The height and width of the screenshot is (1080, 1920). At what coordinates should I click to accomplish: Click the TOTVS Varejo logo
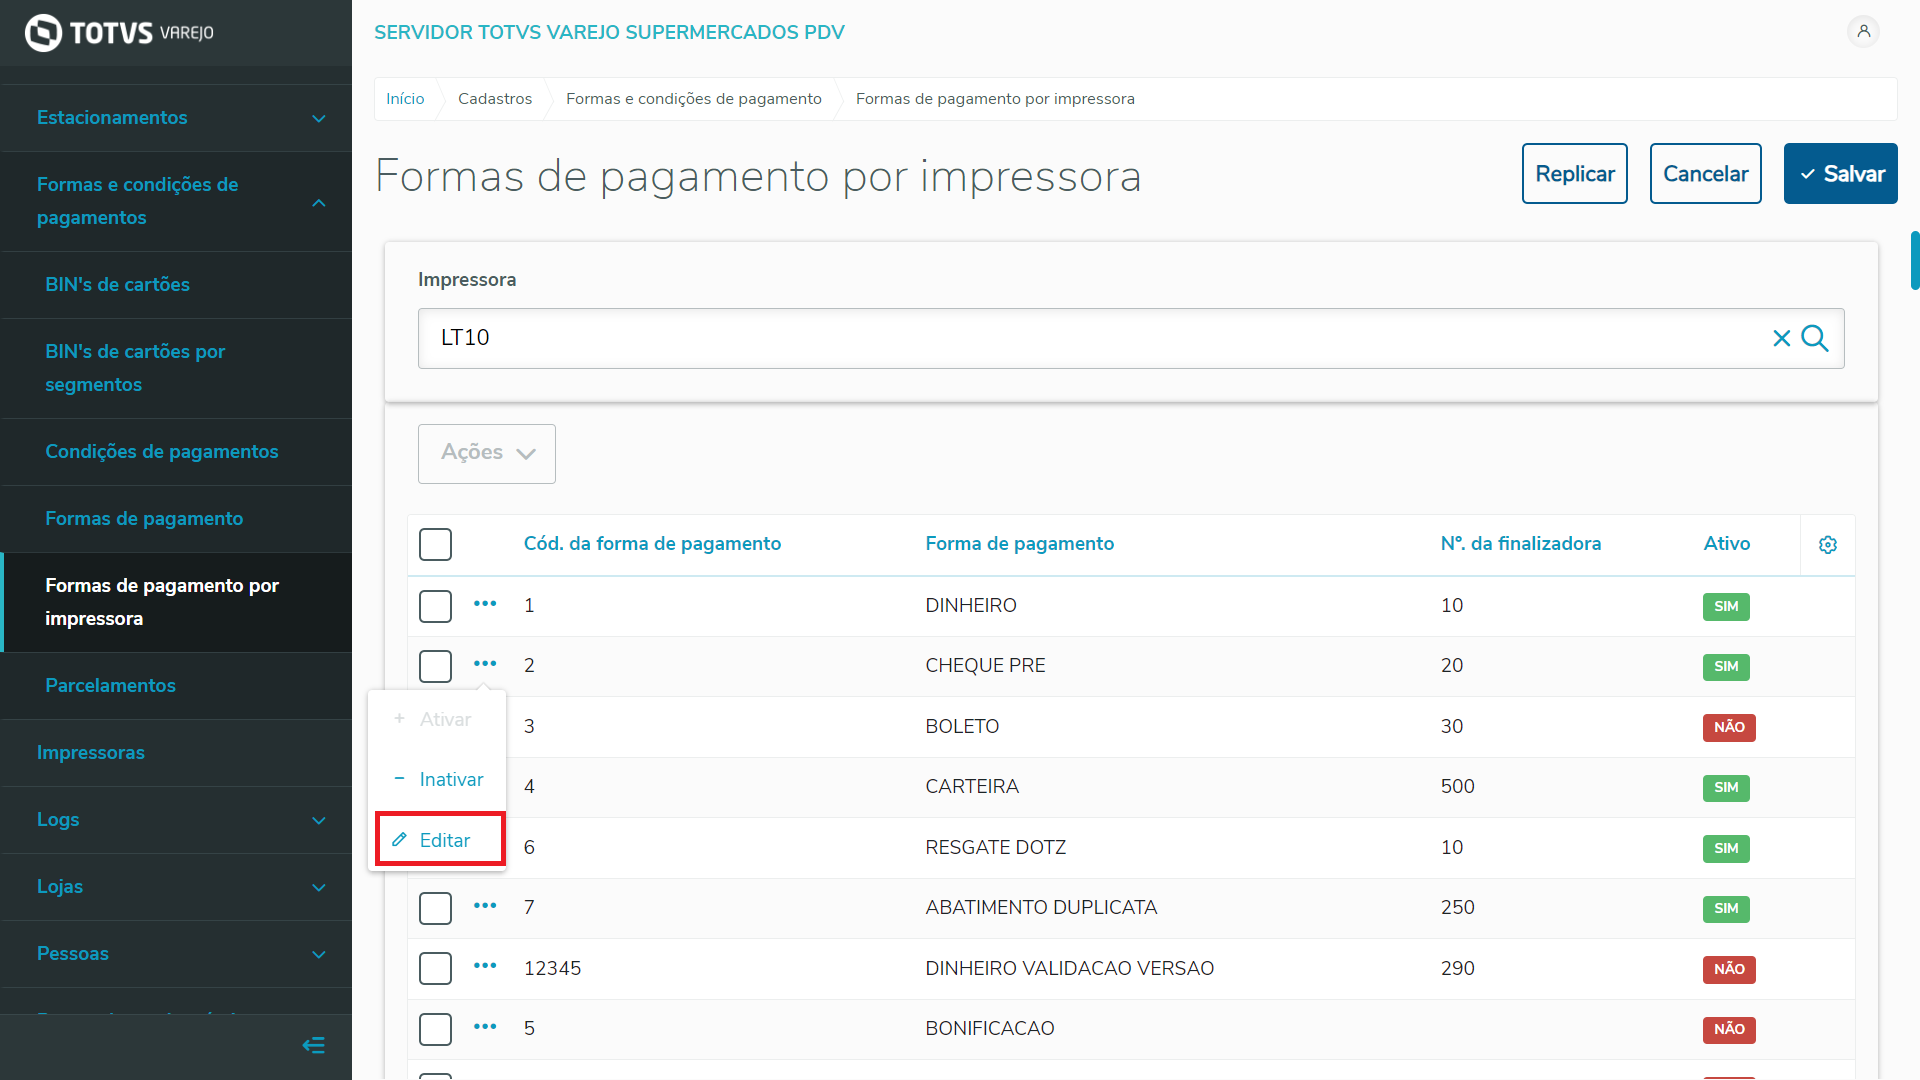[119, 33]
